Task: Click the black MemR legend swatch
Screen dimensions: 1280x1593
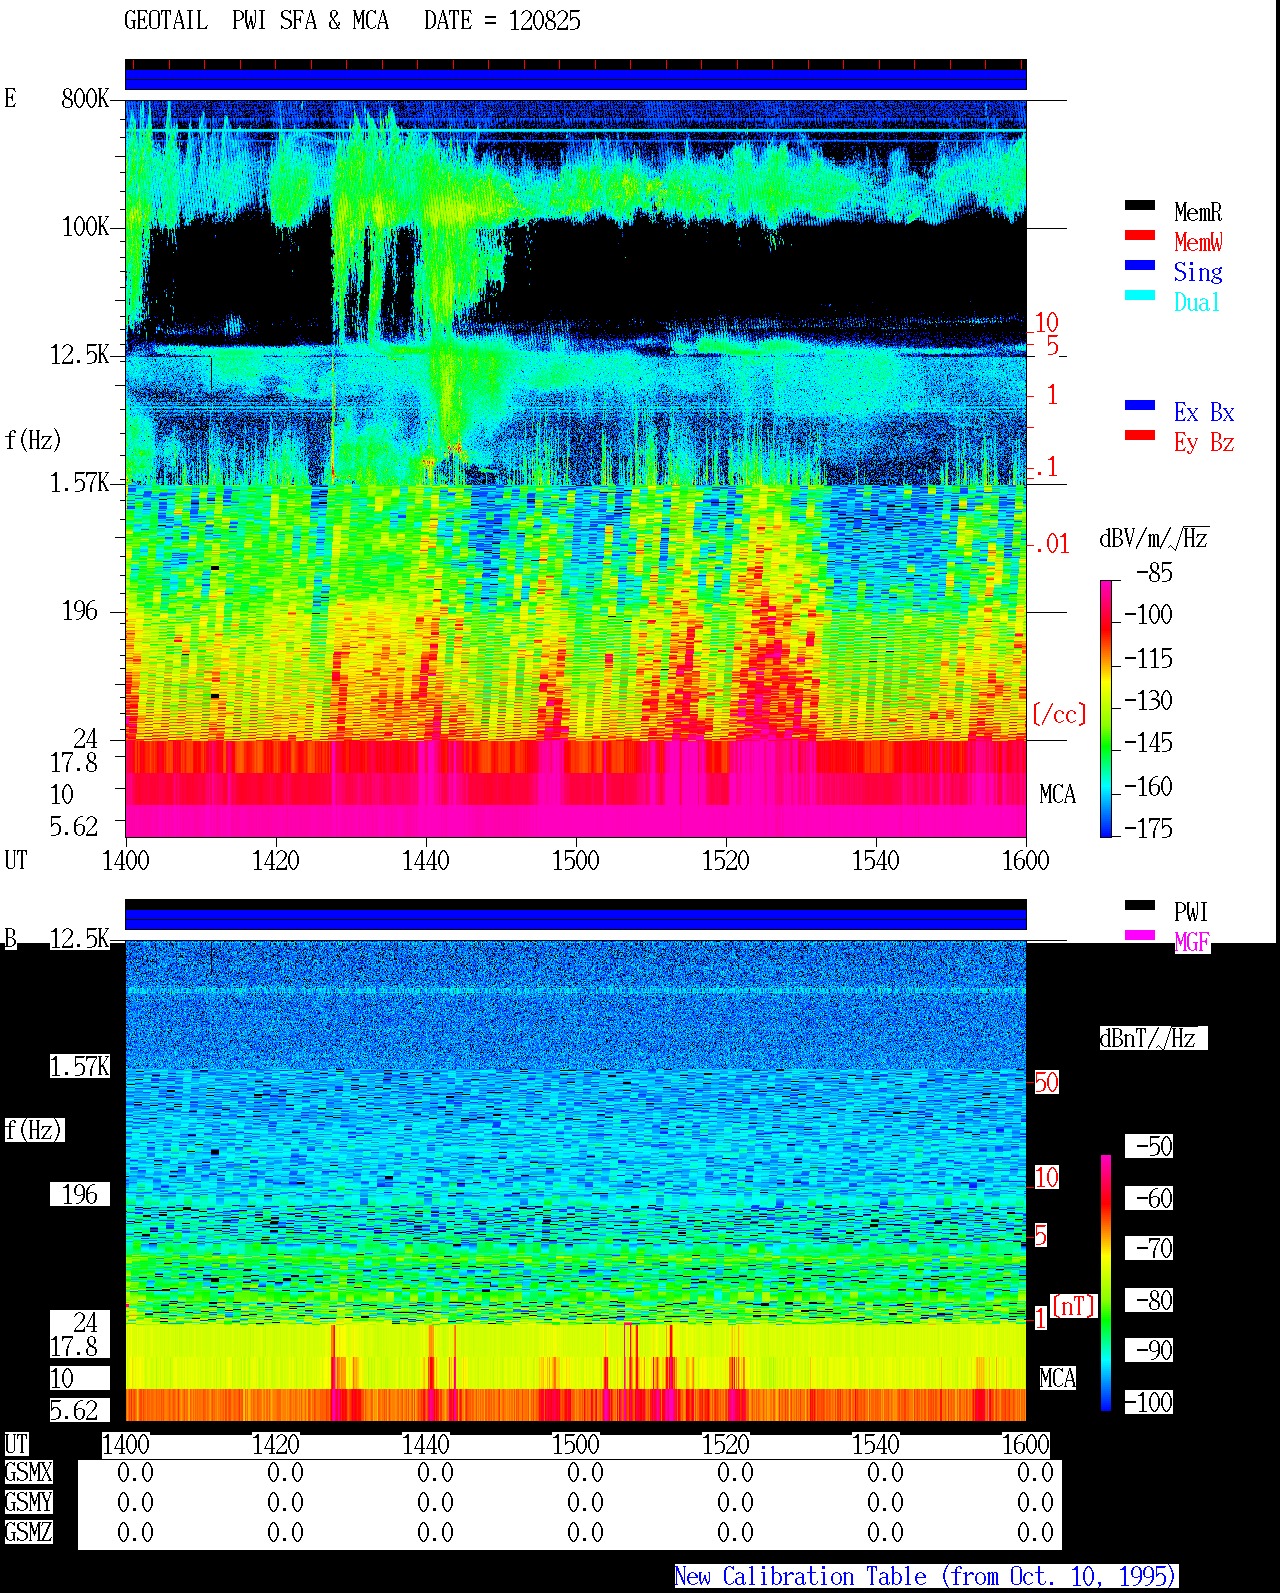Action: [x=1139, y=205]
